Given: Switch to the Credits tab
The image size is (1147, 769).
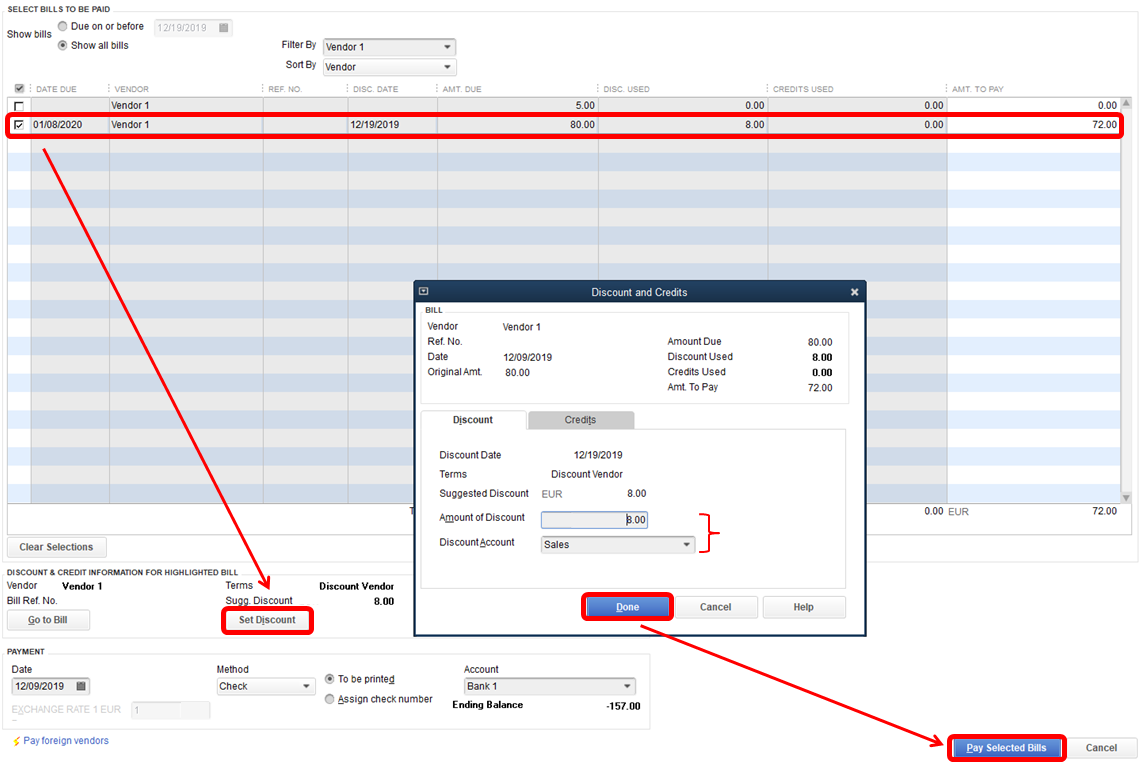Looking at the screenshot, I should coord(580,419).
